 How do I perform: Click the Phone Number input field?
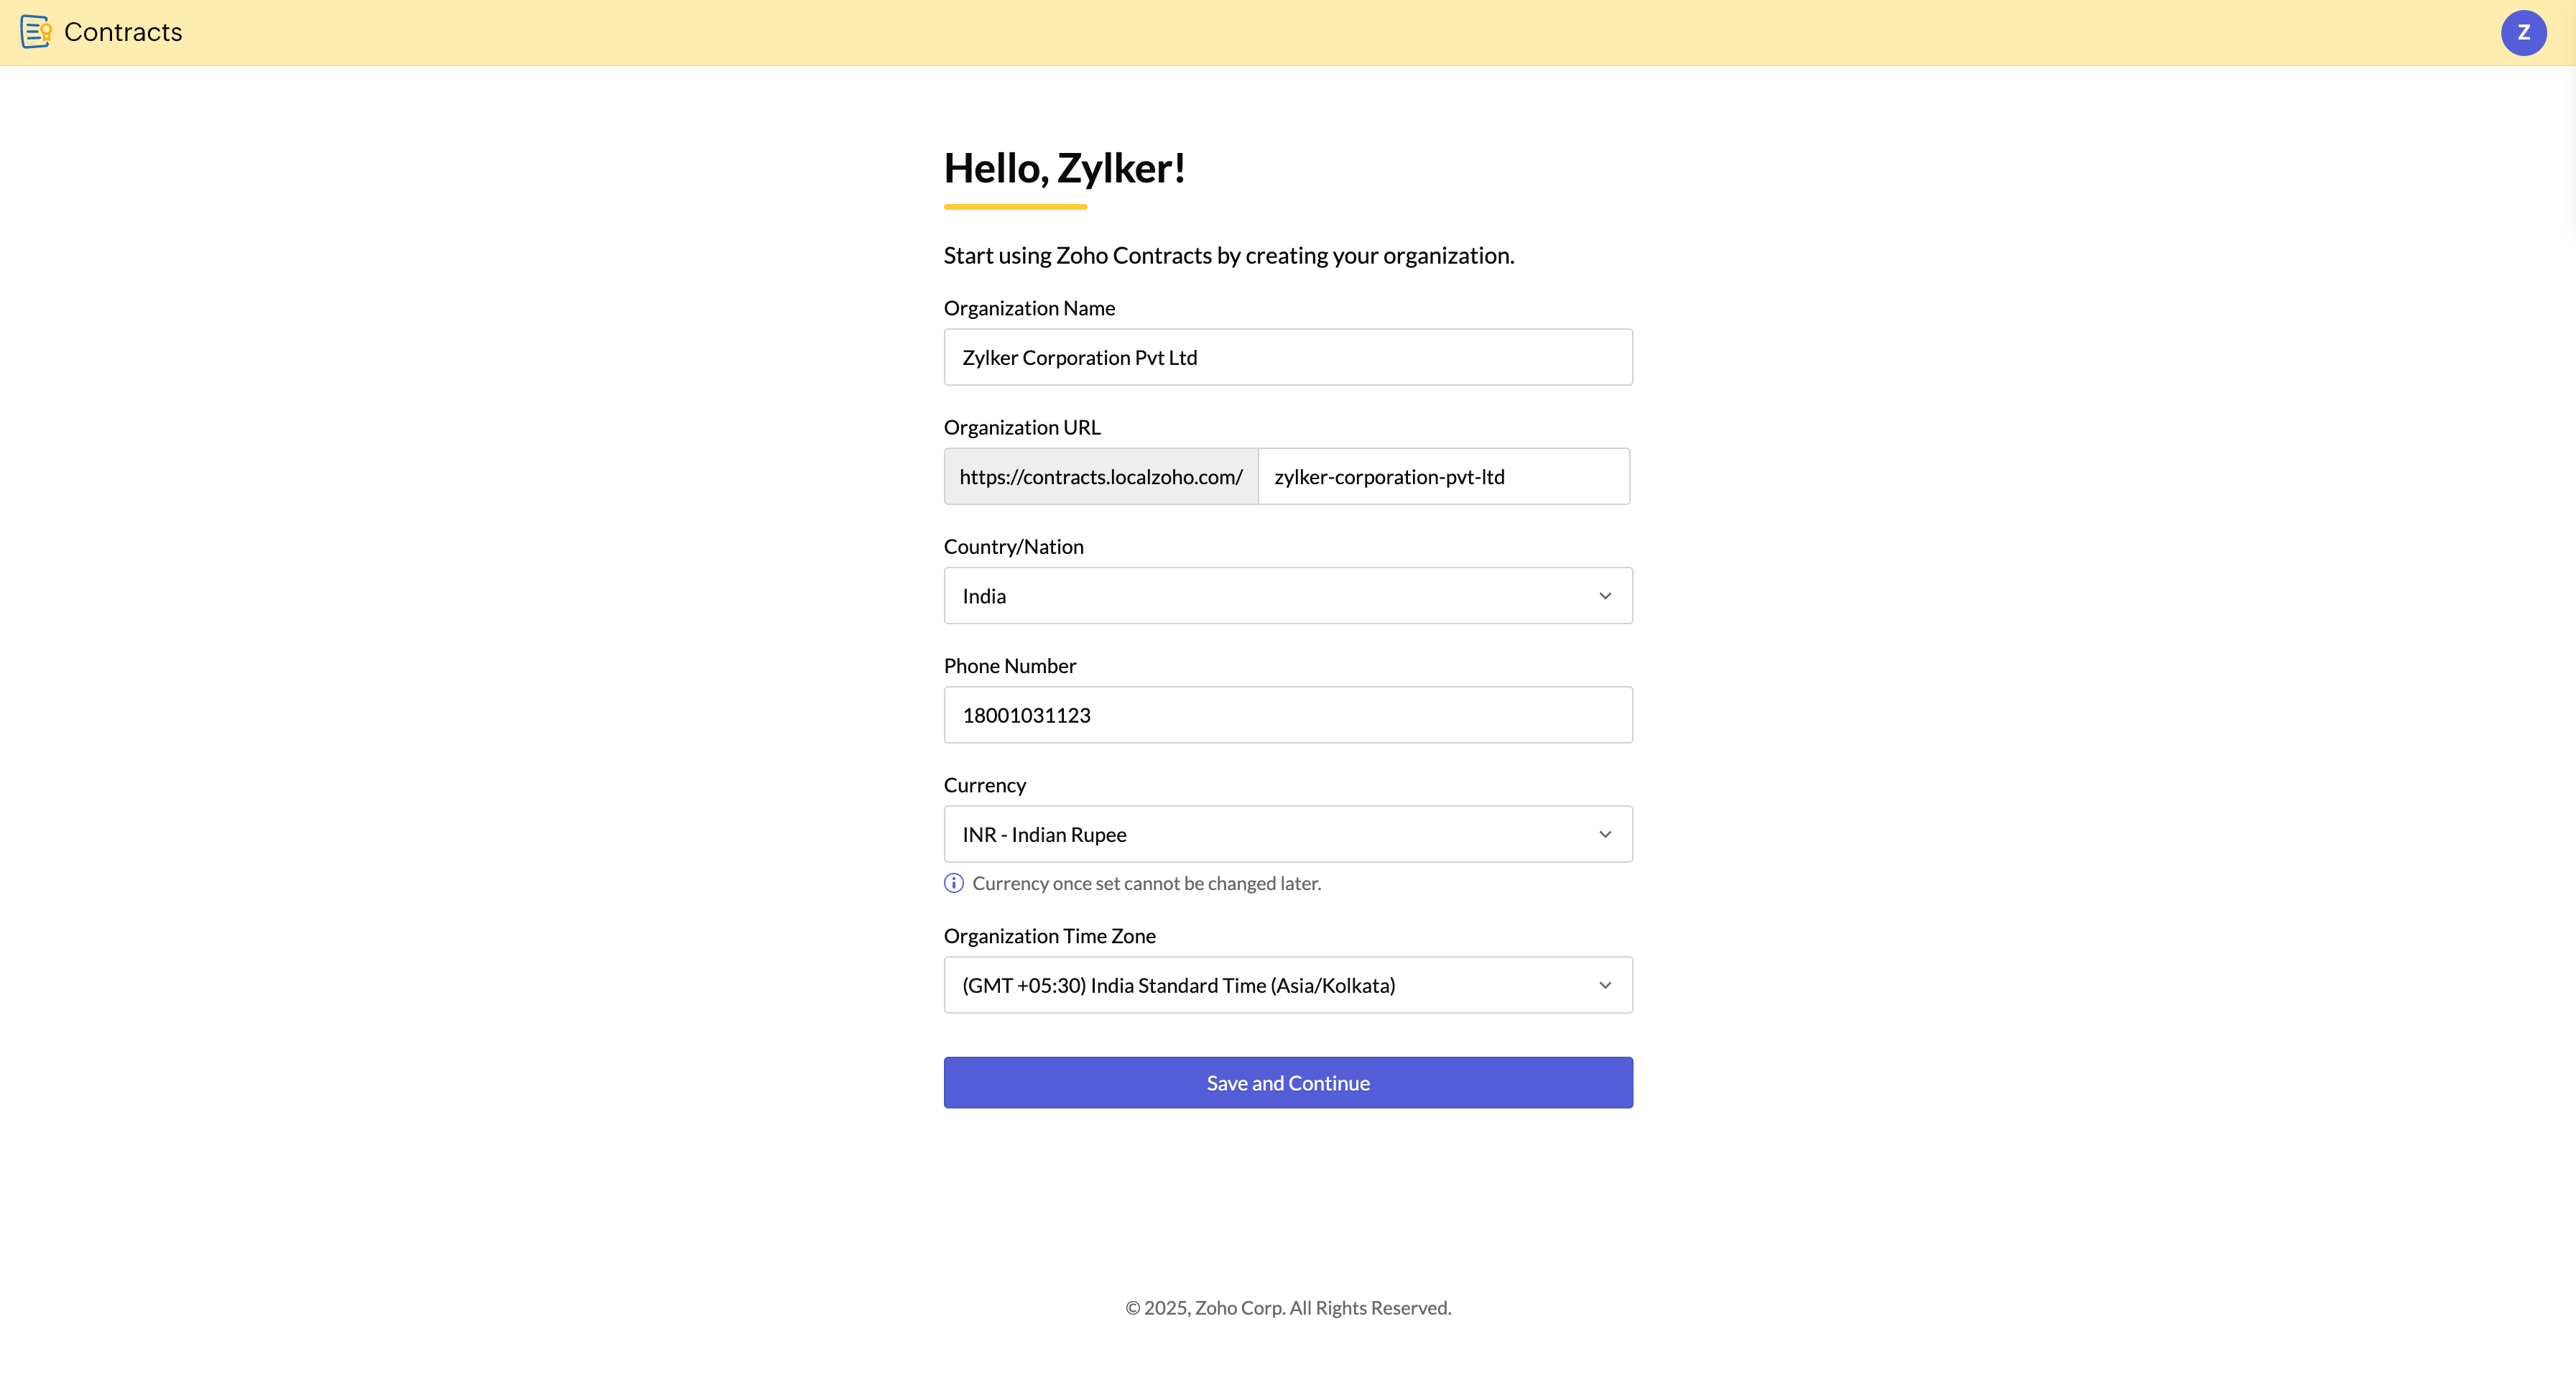pos(1287,715)
